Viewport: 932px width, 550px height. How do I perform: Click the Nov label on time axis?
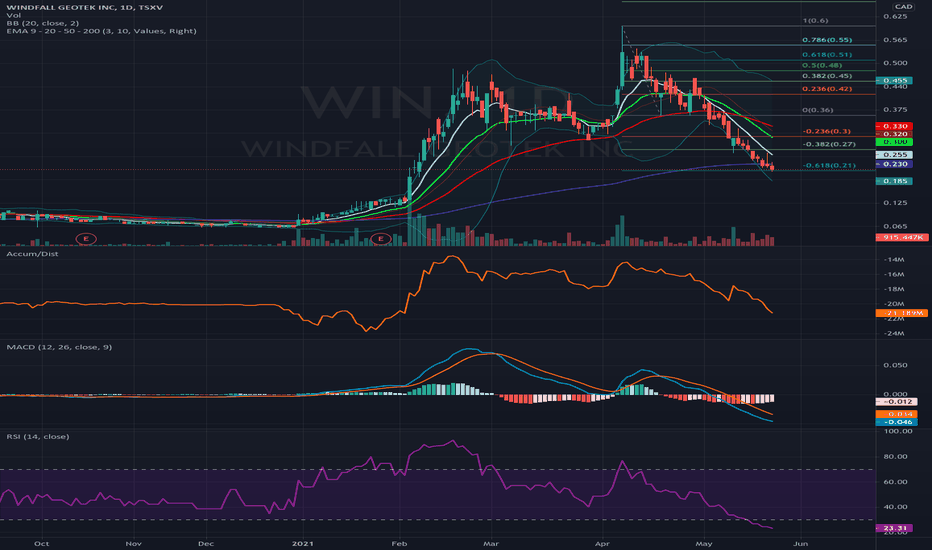coord(134,543)
